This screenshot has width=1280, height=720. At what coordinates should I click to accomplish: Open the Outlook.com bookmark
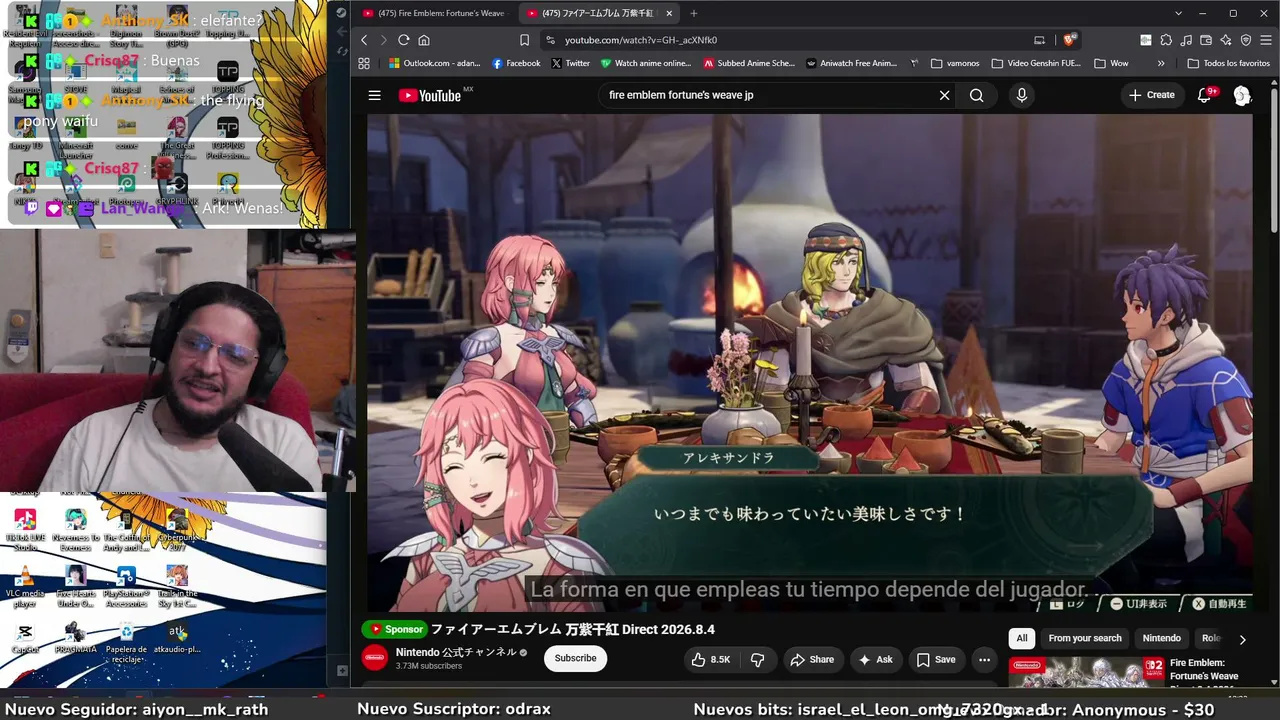coord(434,63)
